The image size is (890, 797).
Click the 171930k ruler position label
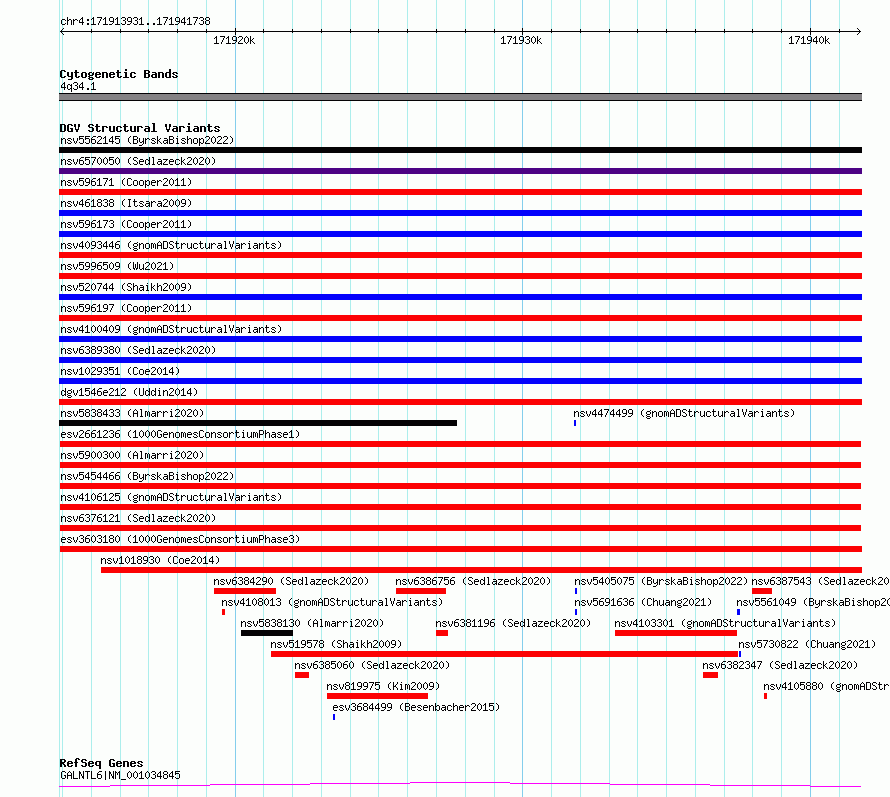pyautogui.click(x=521, y=40)
